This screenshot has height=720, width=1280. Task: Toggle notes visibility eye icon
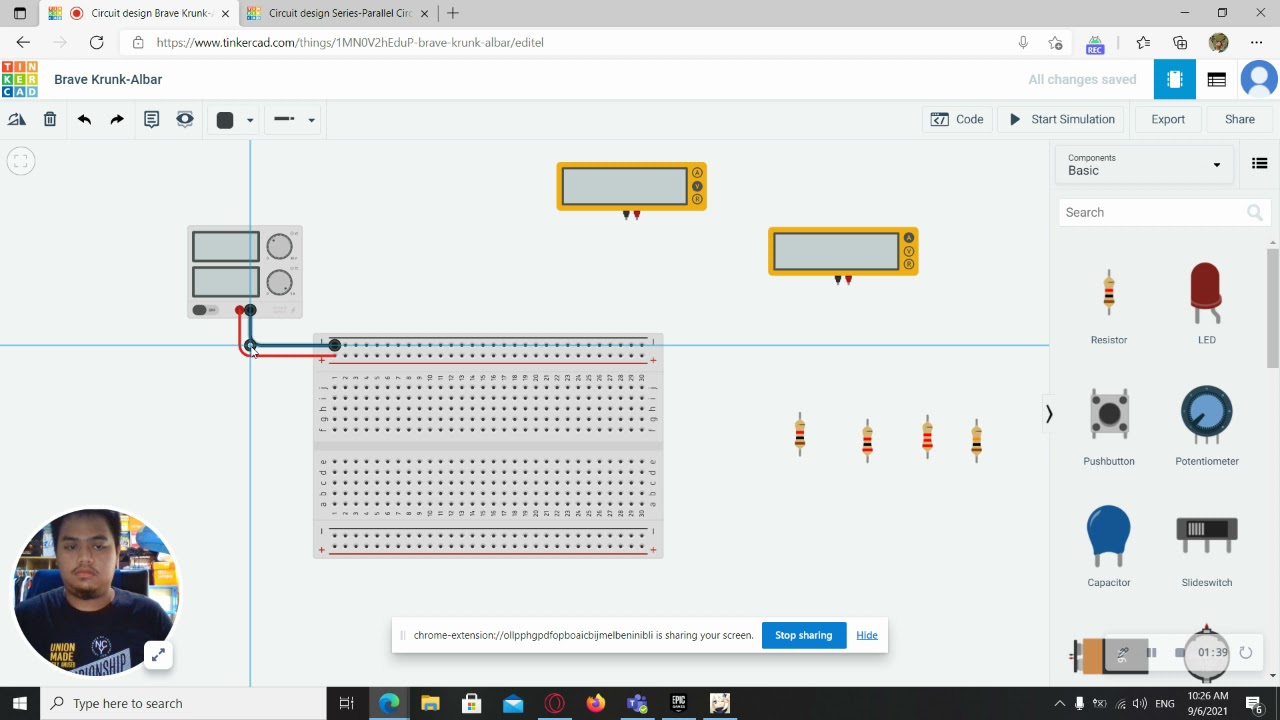pos(185,119)
